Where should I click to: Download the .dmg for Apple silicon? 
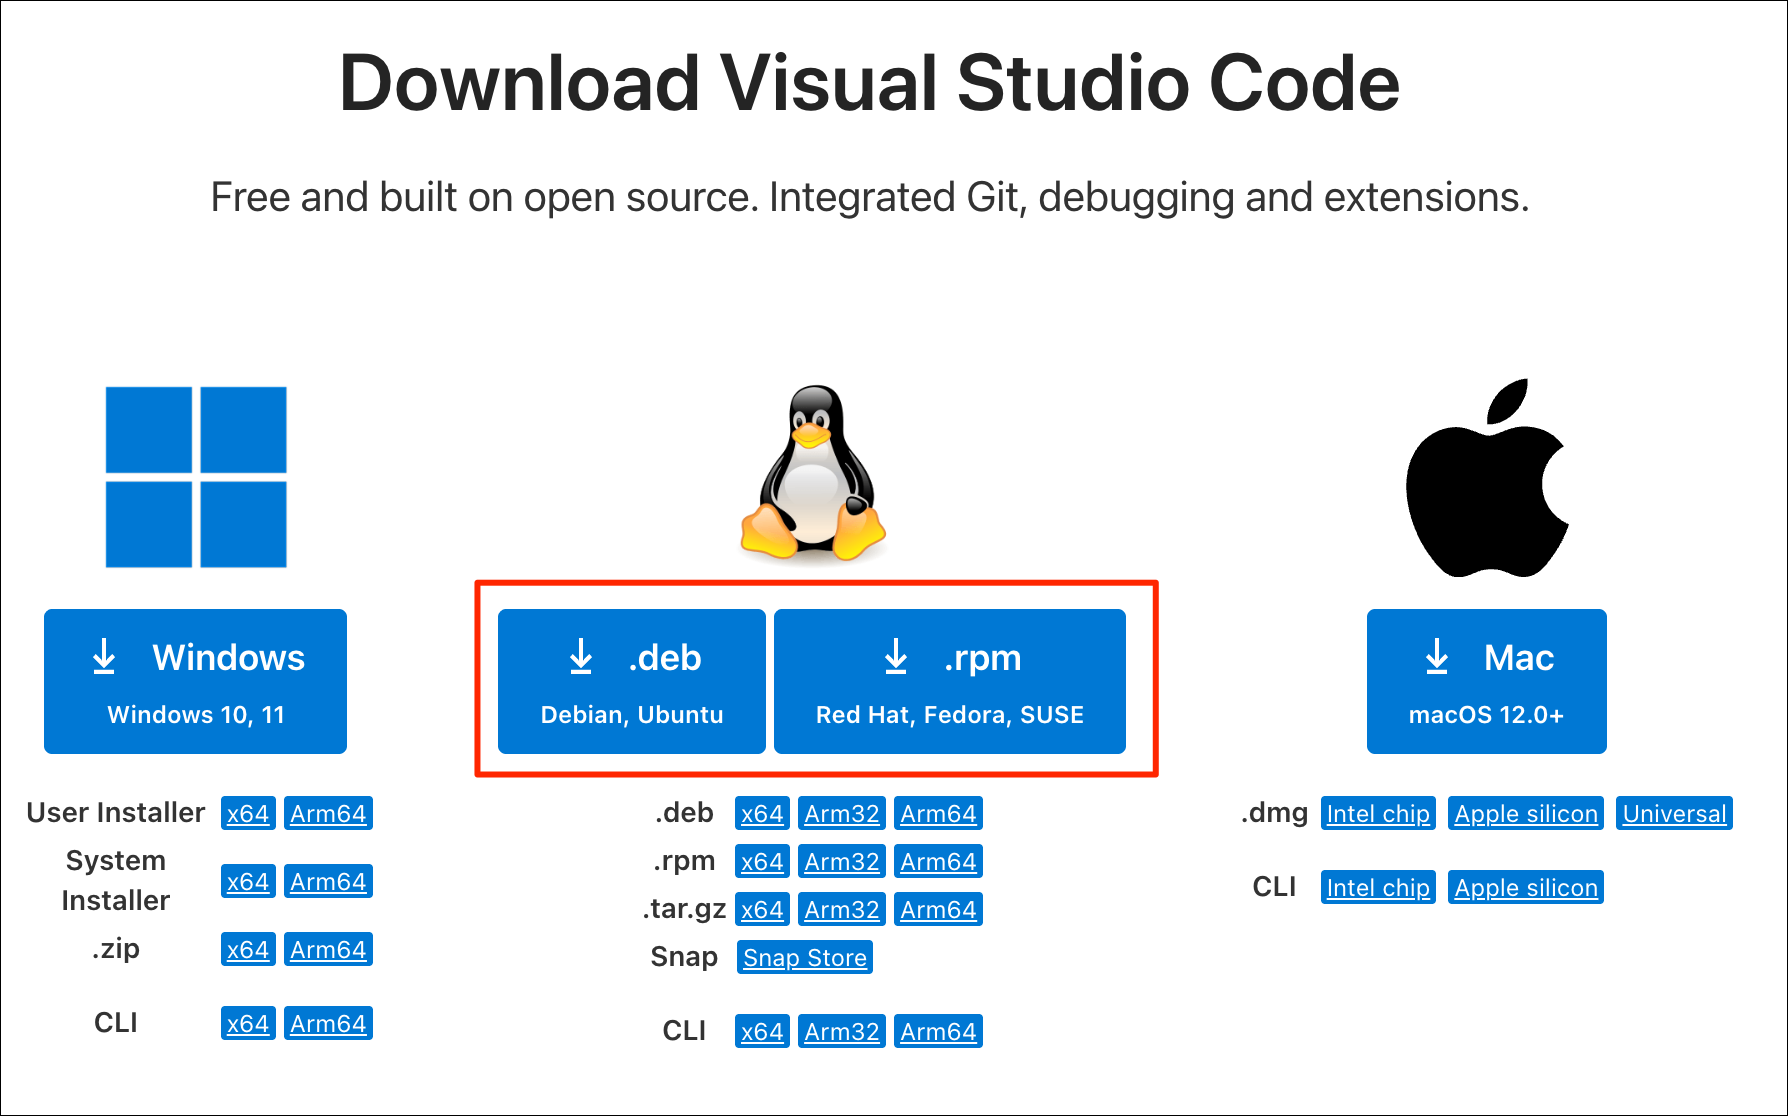[x=1526, y=814]
